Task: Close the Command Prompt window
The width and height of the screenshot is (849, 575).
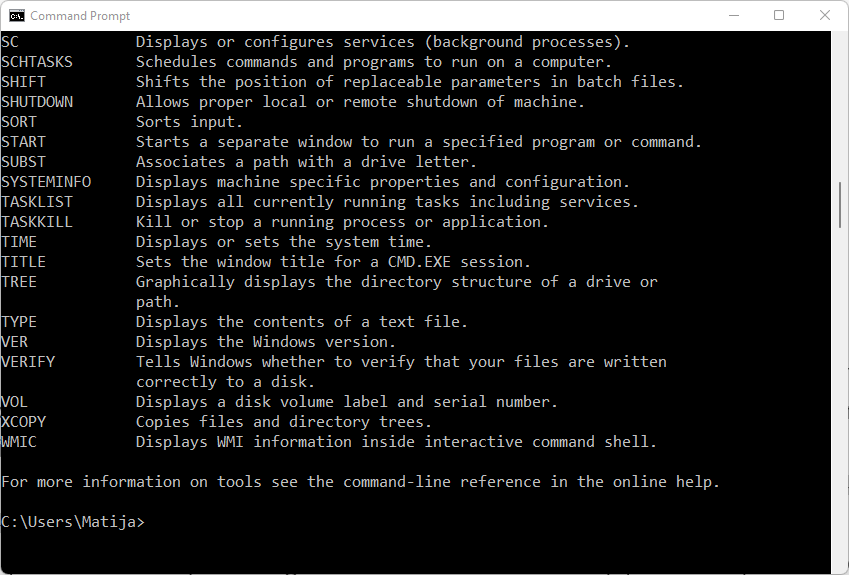Action: pyautogui.click(x=824, y=16)
